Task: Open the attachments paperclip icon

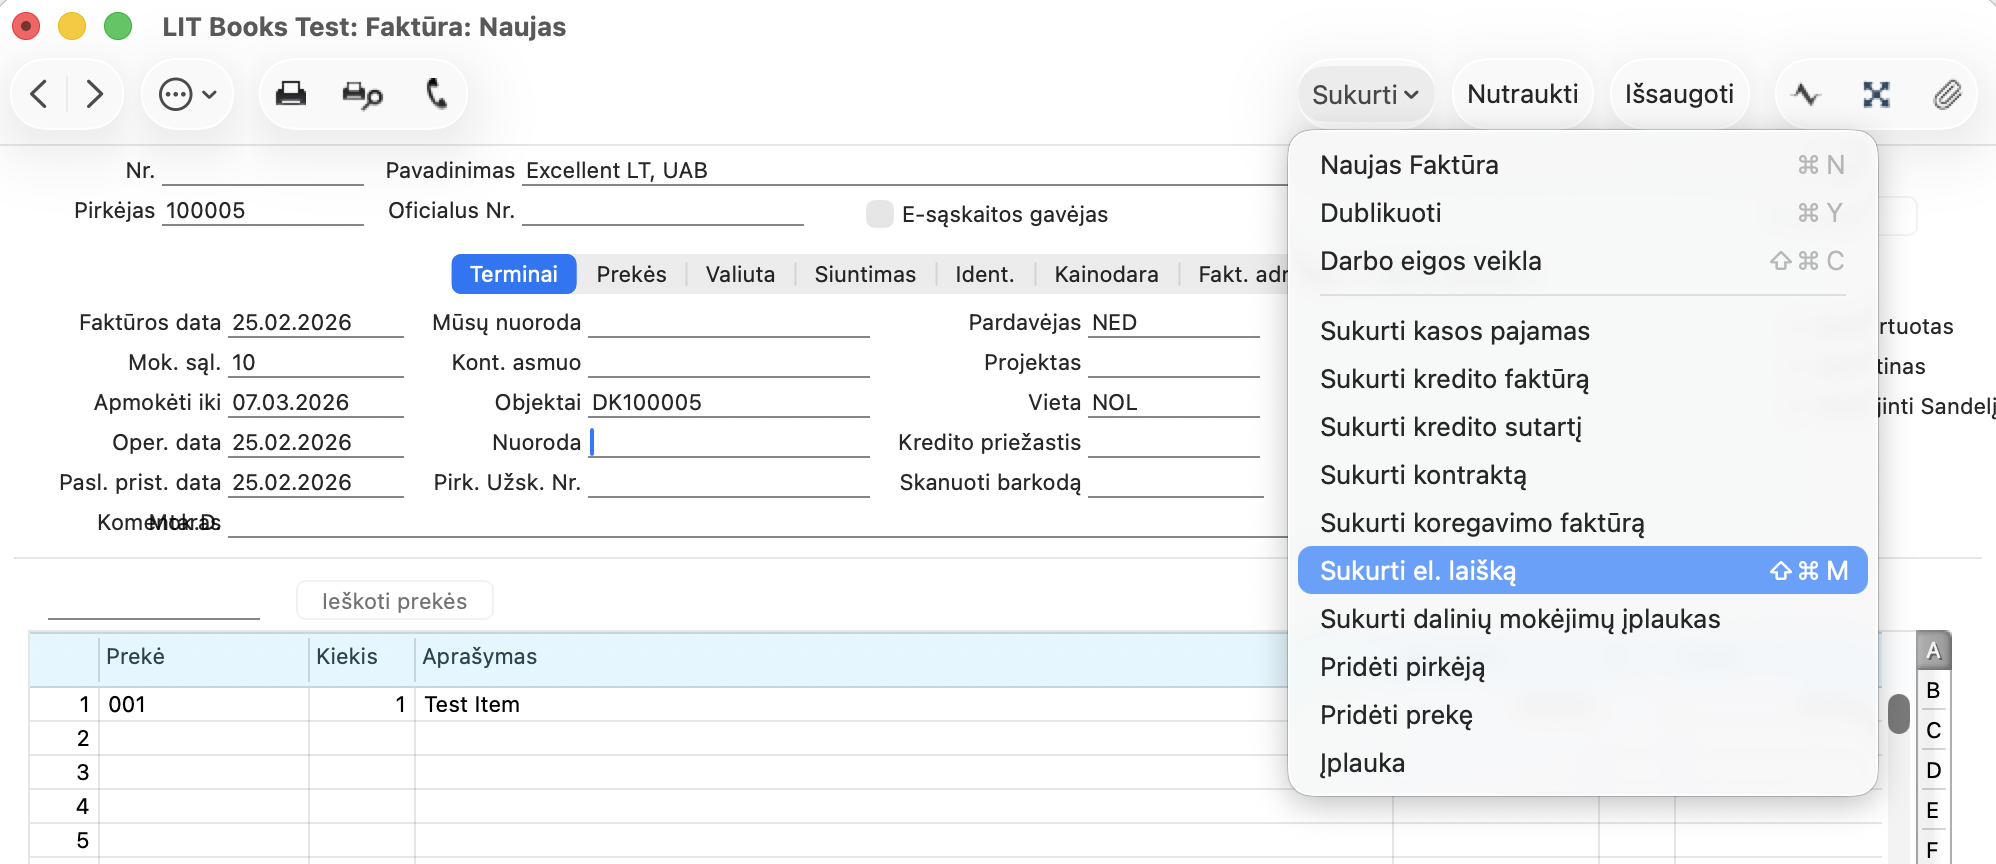Action: (x=1946, y=95)
